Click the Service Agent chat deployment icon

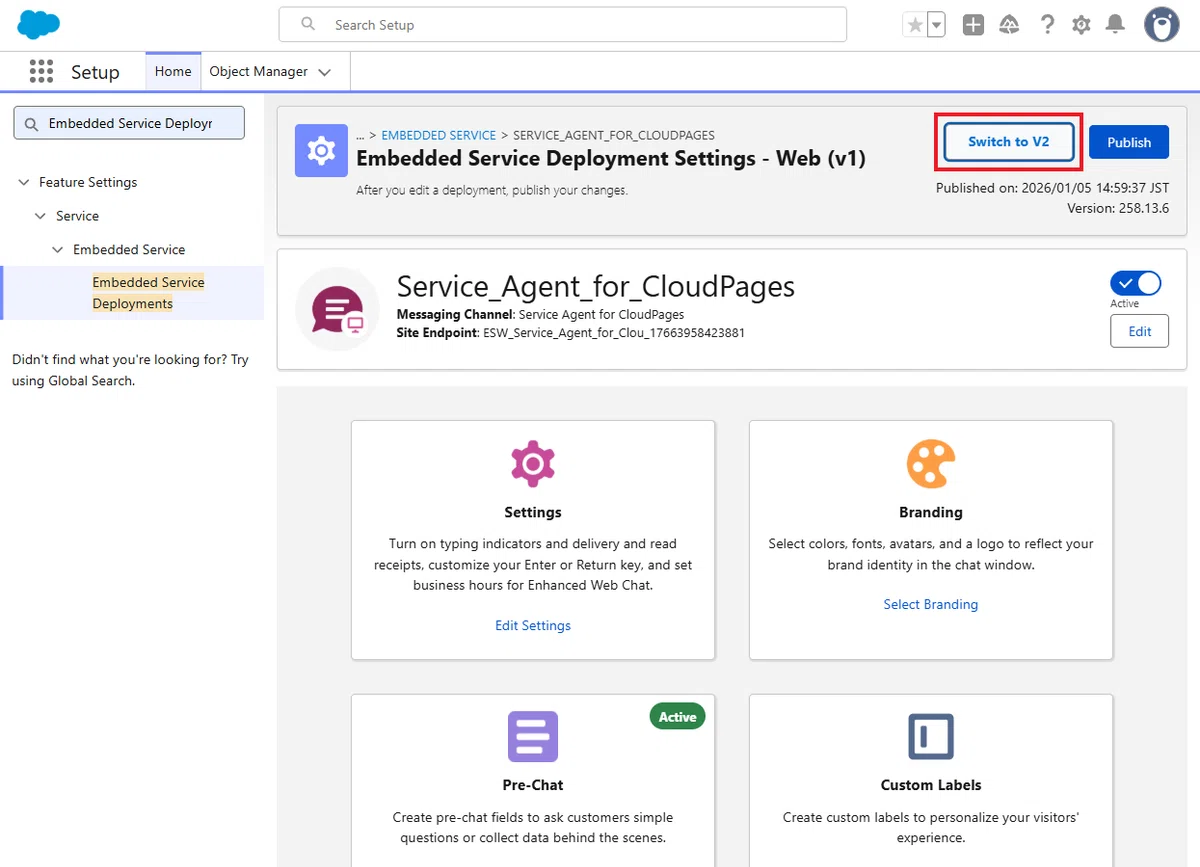(338, 309)
